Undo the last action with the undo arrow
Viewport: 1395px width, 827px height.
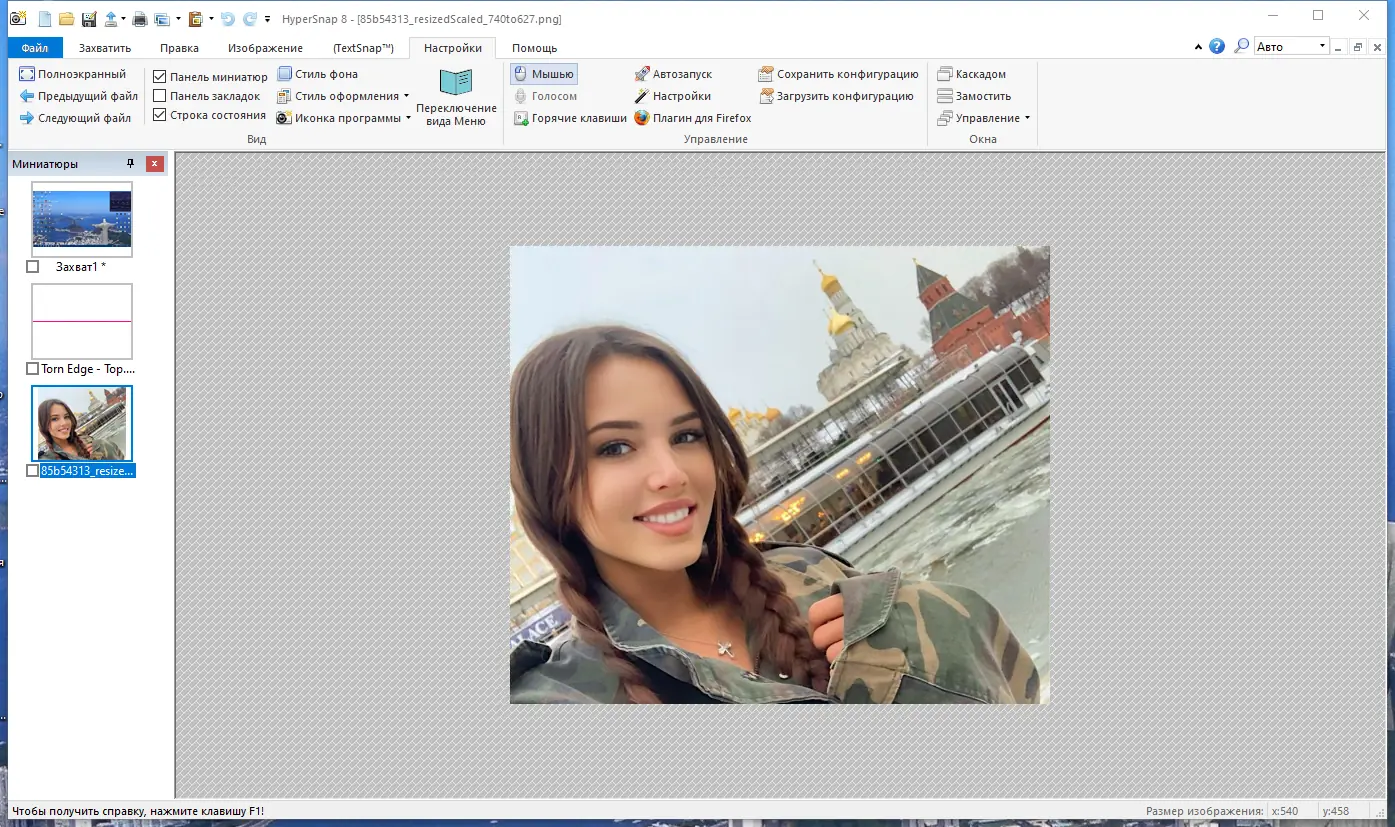pyautogui.click(x=227, y=18)
